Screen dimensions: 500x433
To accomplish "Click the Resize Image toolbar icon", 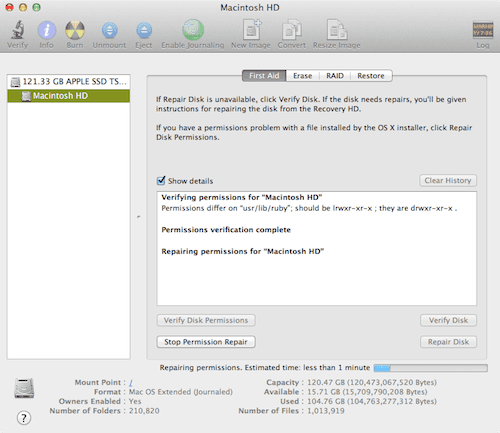I will click(x=337, y=30).
